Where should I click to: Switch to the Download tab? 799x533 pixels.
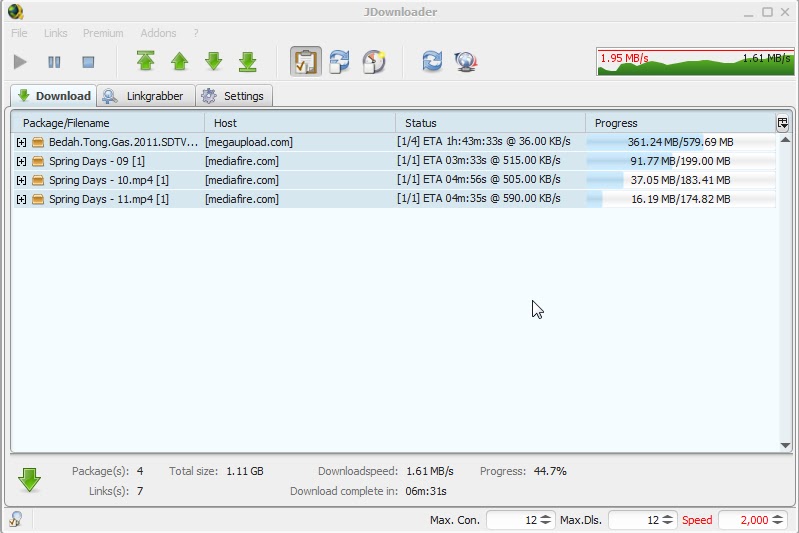(x=54, y=96)
